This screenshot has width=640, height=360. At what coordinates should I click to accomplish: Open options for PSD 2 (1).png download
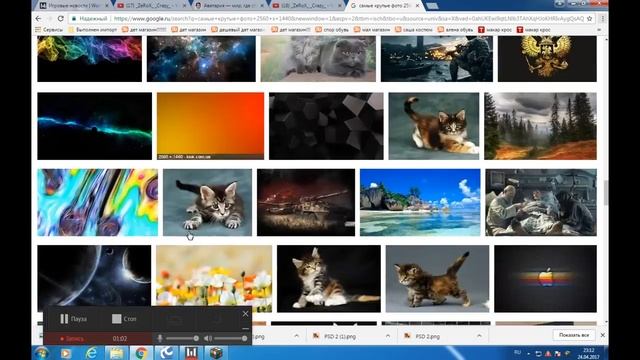pyautogui.click(x=388, y=336)
